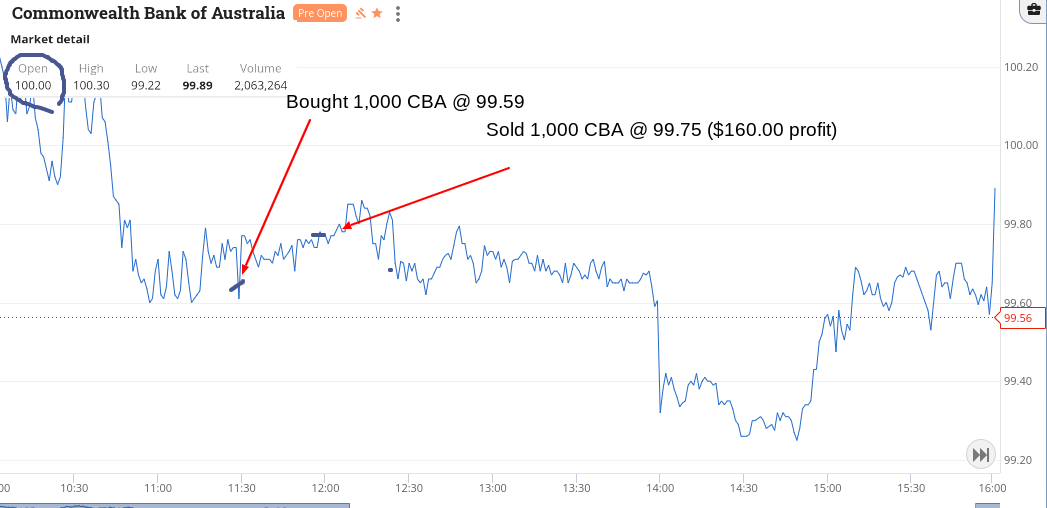Select the Open value 100.00
1047x508 pixels.
33,85
